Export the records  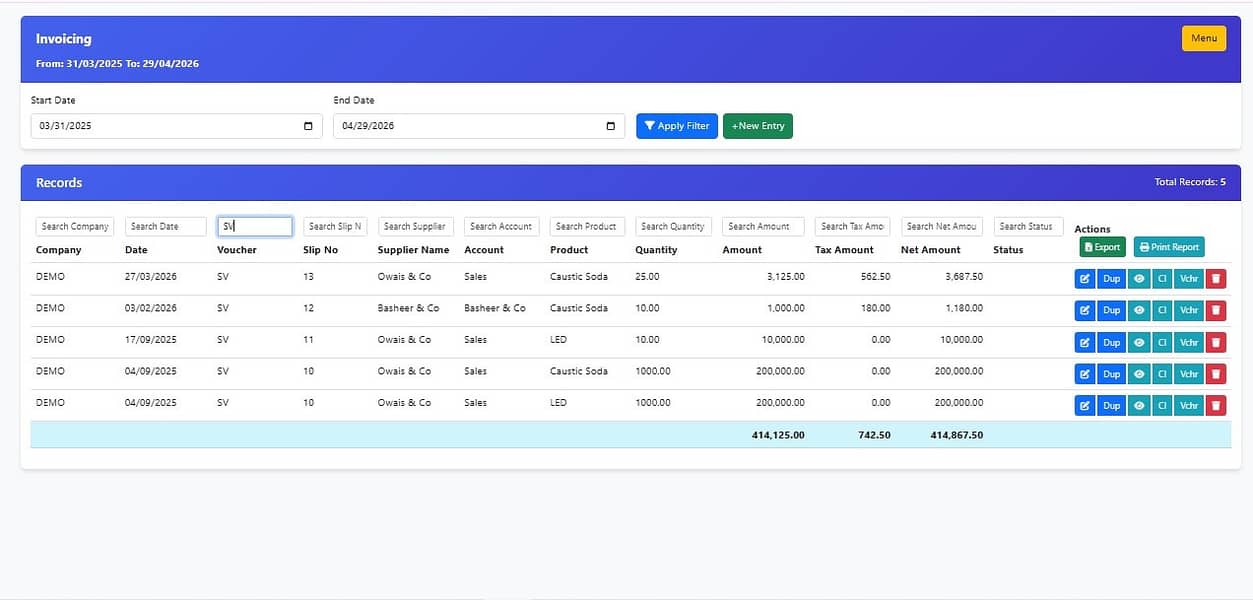pyautogui.click(x=1102, y=247)
